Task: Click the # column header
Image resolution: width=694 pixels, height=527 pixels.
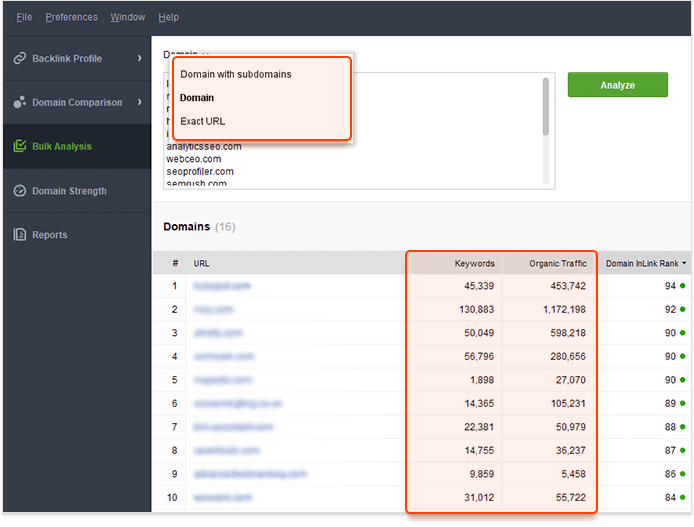Action: [175, 263]
